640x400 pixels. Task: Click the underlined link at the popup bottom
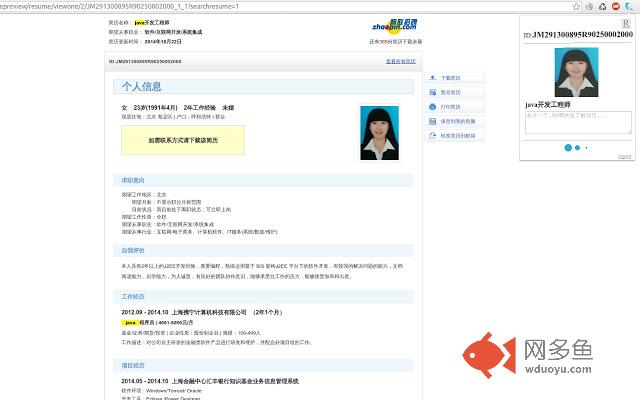pos(624,156)
